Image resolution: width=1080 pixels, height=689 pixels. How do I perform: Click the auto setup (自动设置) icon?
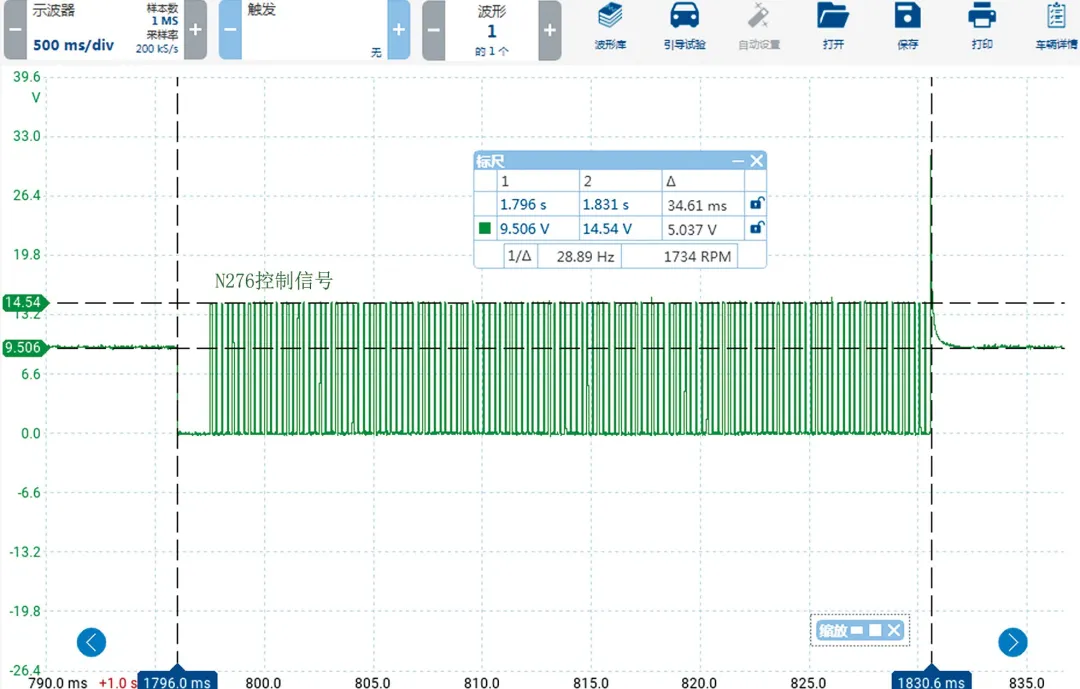(758, 26)
